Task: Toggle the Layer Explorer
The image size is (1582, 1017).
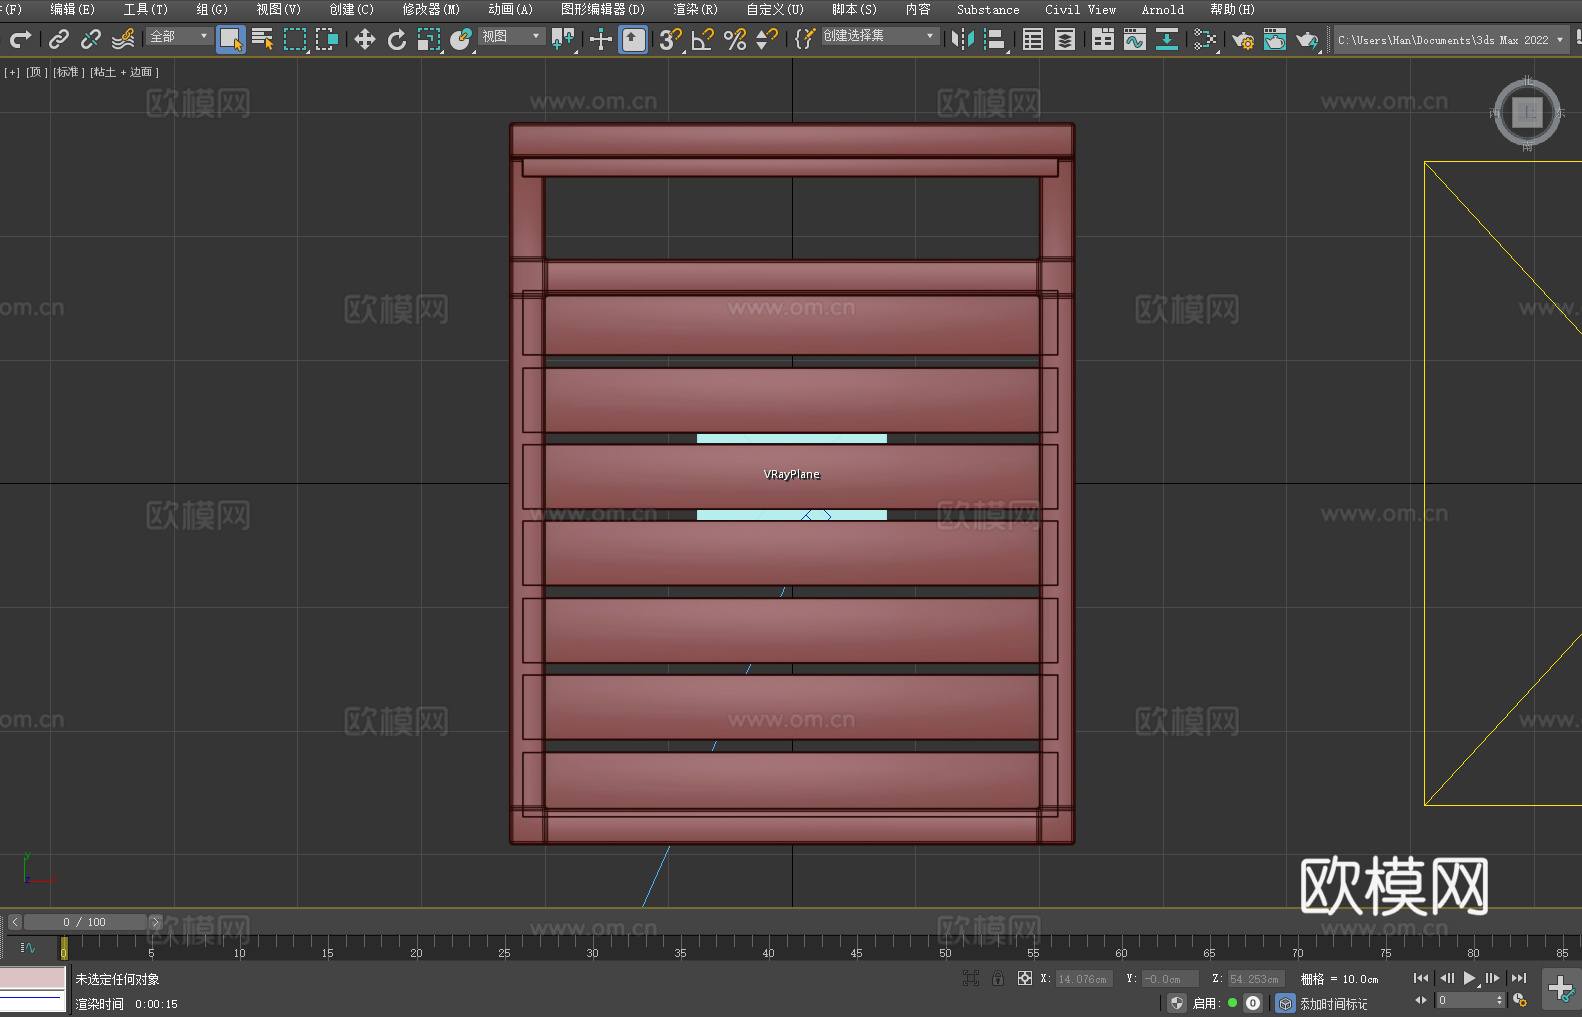Action: click(1065, 39)
